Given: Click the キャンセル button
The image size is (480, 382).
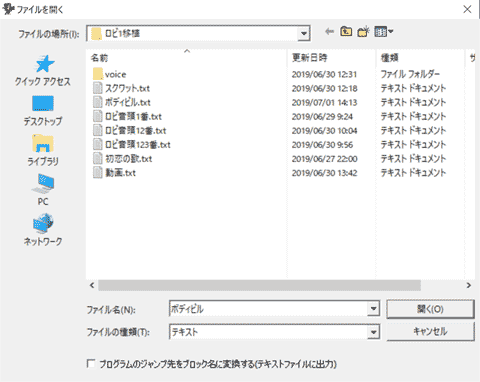Looking at the screenshot, I should click(x=430, y=331).
